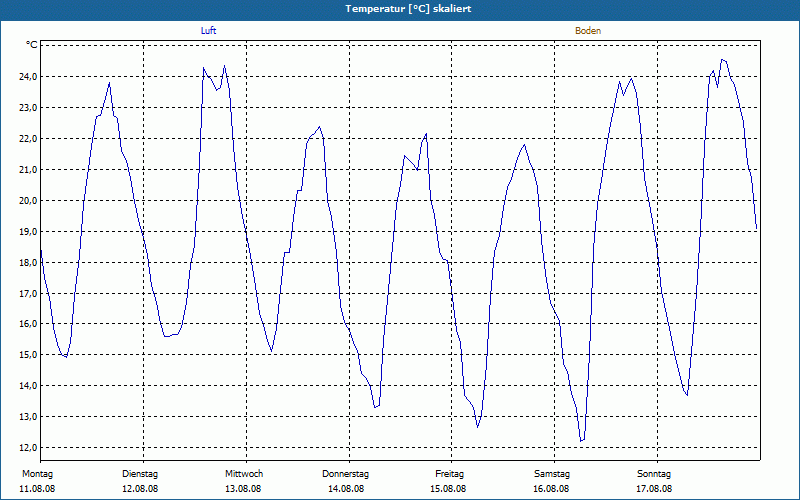This screenshot has width=800, height=500.
Task: Click the '16,0' y-axis value
Action: tap(28, 324)
